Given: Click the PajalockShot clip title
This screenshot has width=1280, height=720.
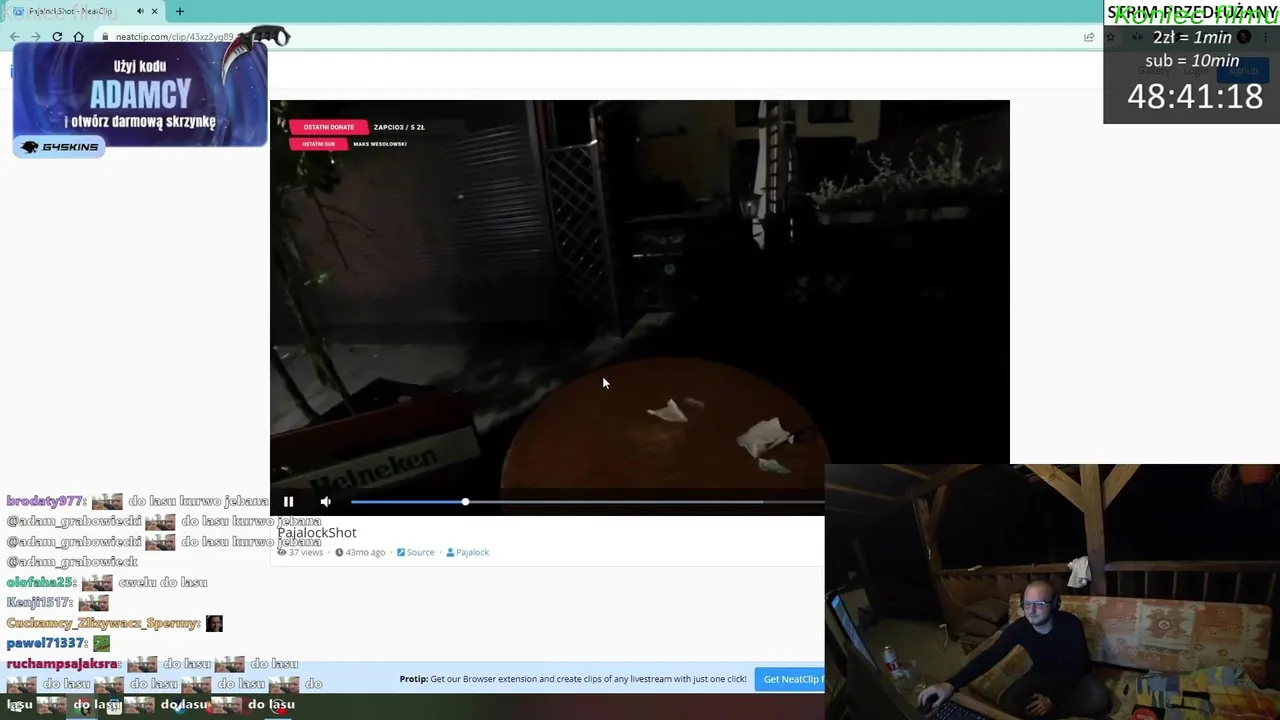Looking at the screenshot, I should coord(317,533).
